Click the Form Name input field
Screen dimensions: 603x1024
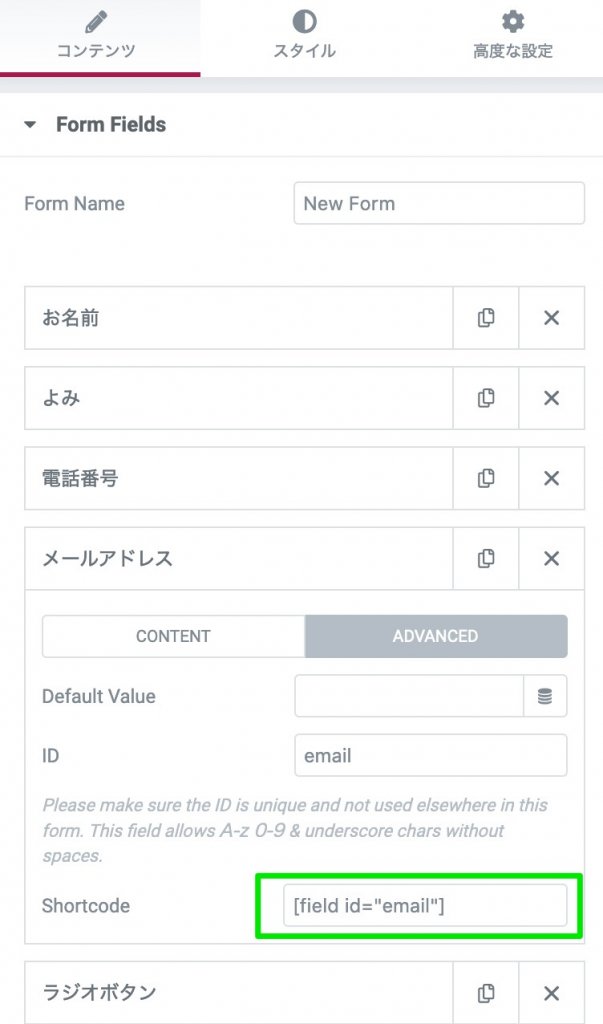(438, 203)
